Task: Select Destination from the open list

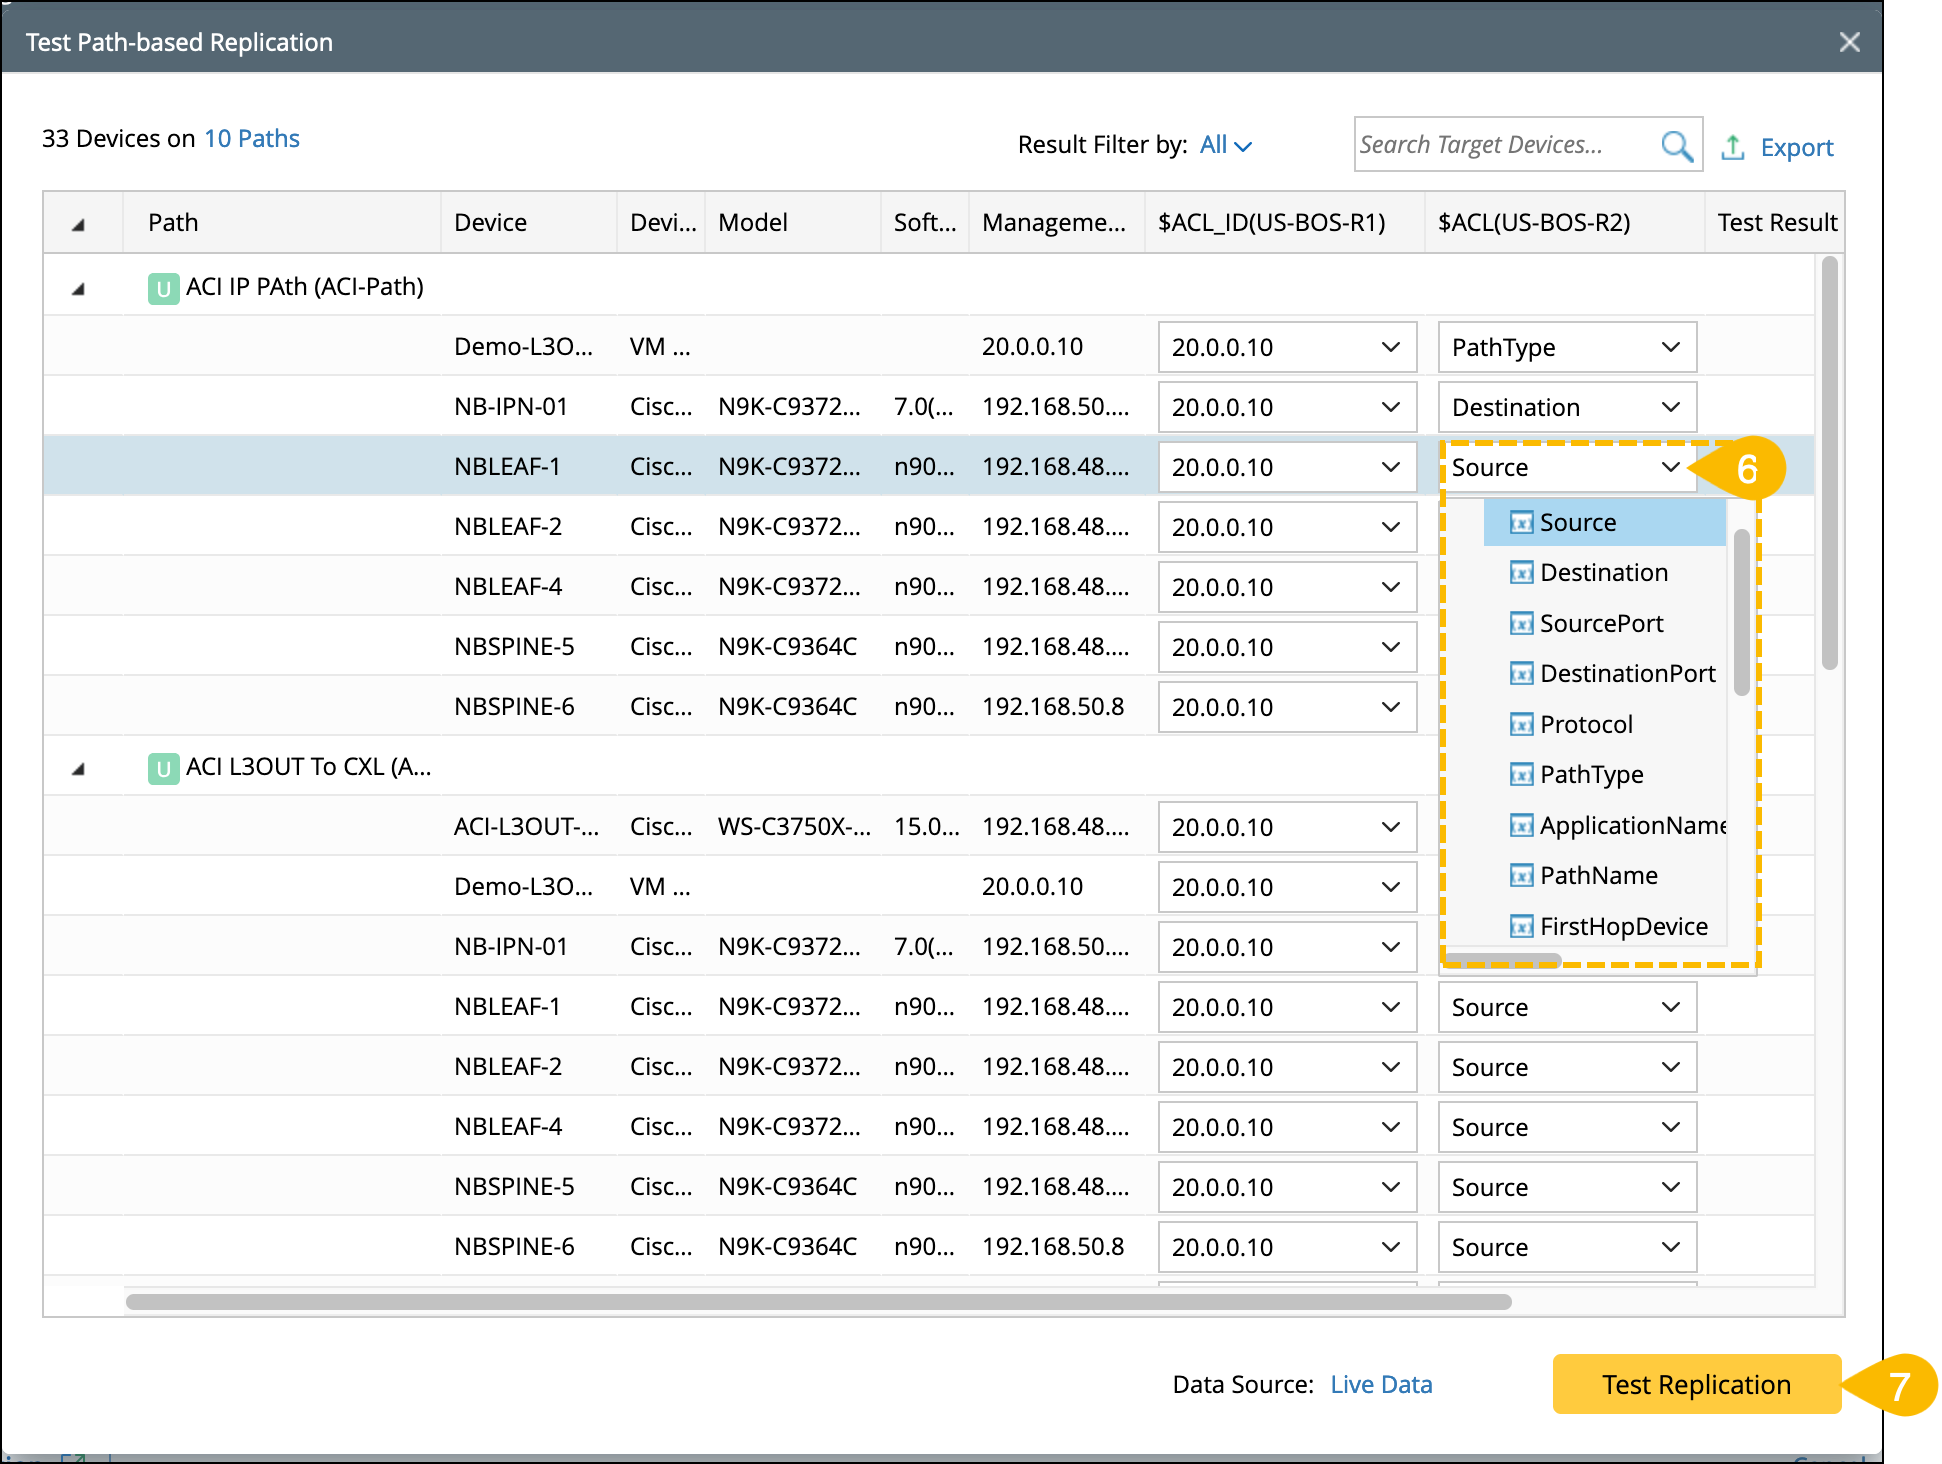Action: (x=1603, y=573)
